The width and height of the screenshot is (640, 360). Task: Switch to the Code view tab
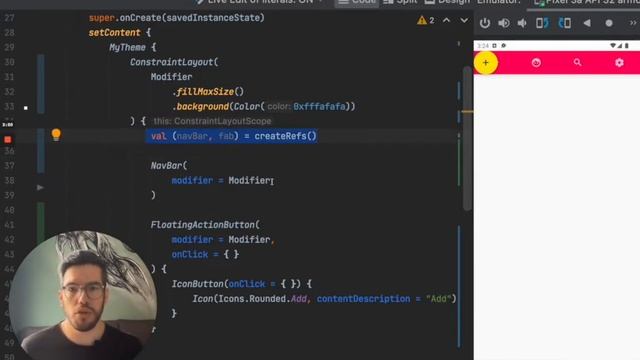357,2
